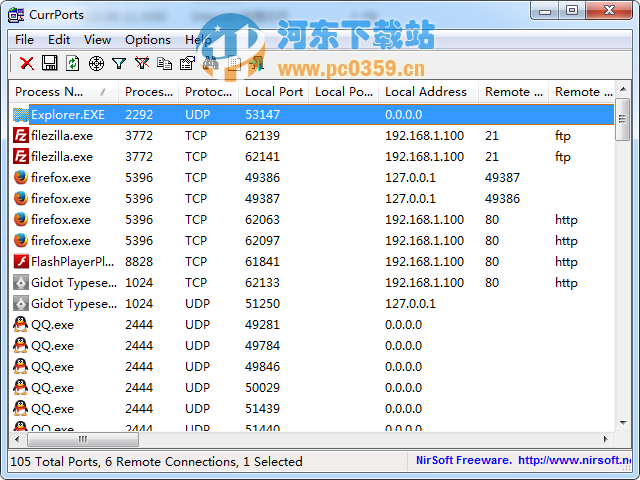Click the copy selected items icon
Image resolution: width=640 pixels, height=480 pixels.
pyautogui.click(x=164, y=63)
